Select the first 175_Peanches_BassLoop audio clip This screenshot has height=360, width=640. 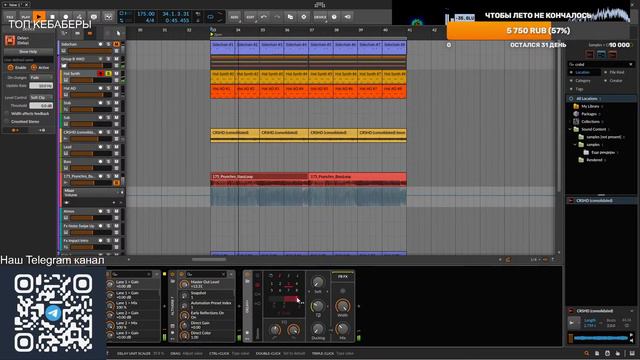[x=260, y=180]
